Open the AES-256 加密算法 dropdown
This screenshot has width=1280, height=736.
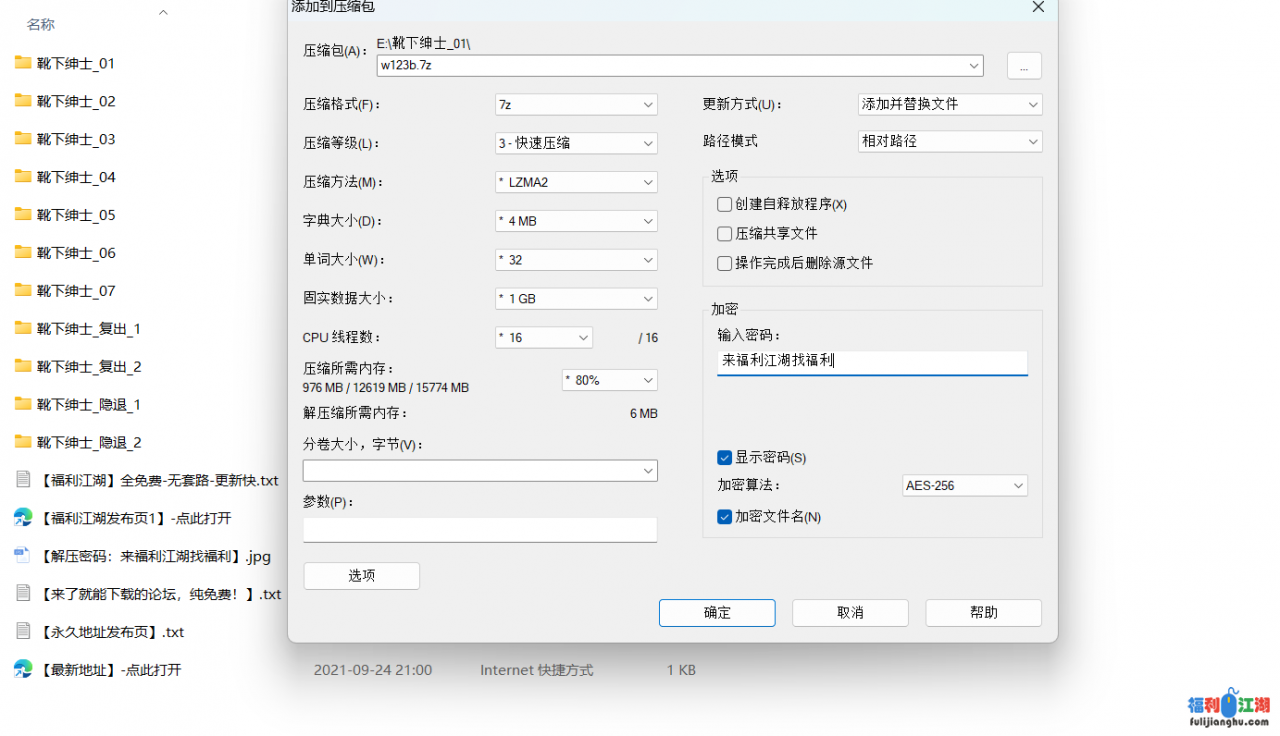click(964, 486)
